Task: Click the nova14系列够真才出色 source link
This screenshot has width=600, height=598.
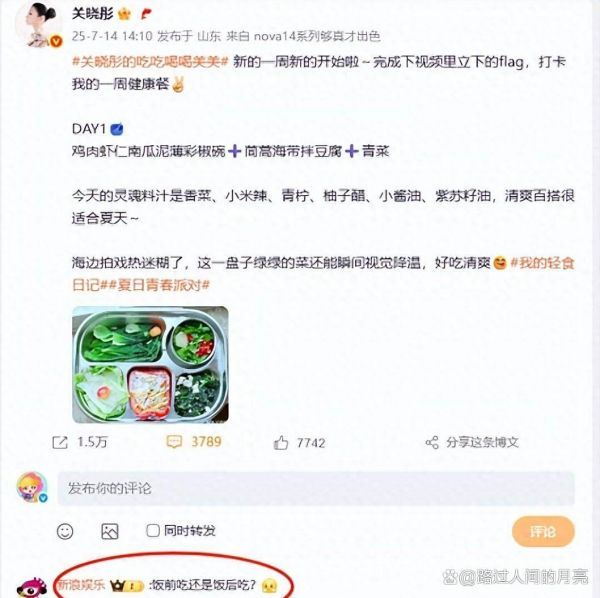Action: (x=317, y=36)
